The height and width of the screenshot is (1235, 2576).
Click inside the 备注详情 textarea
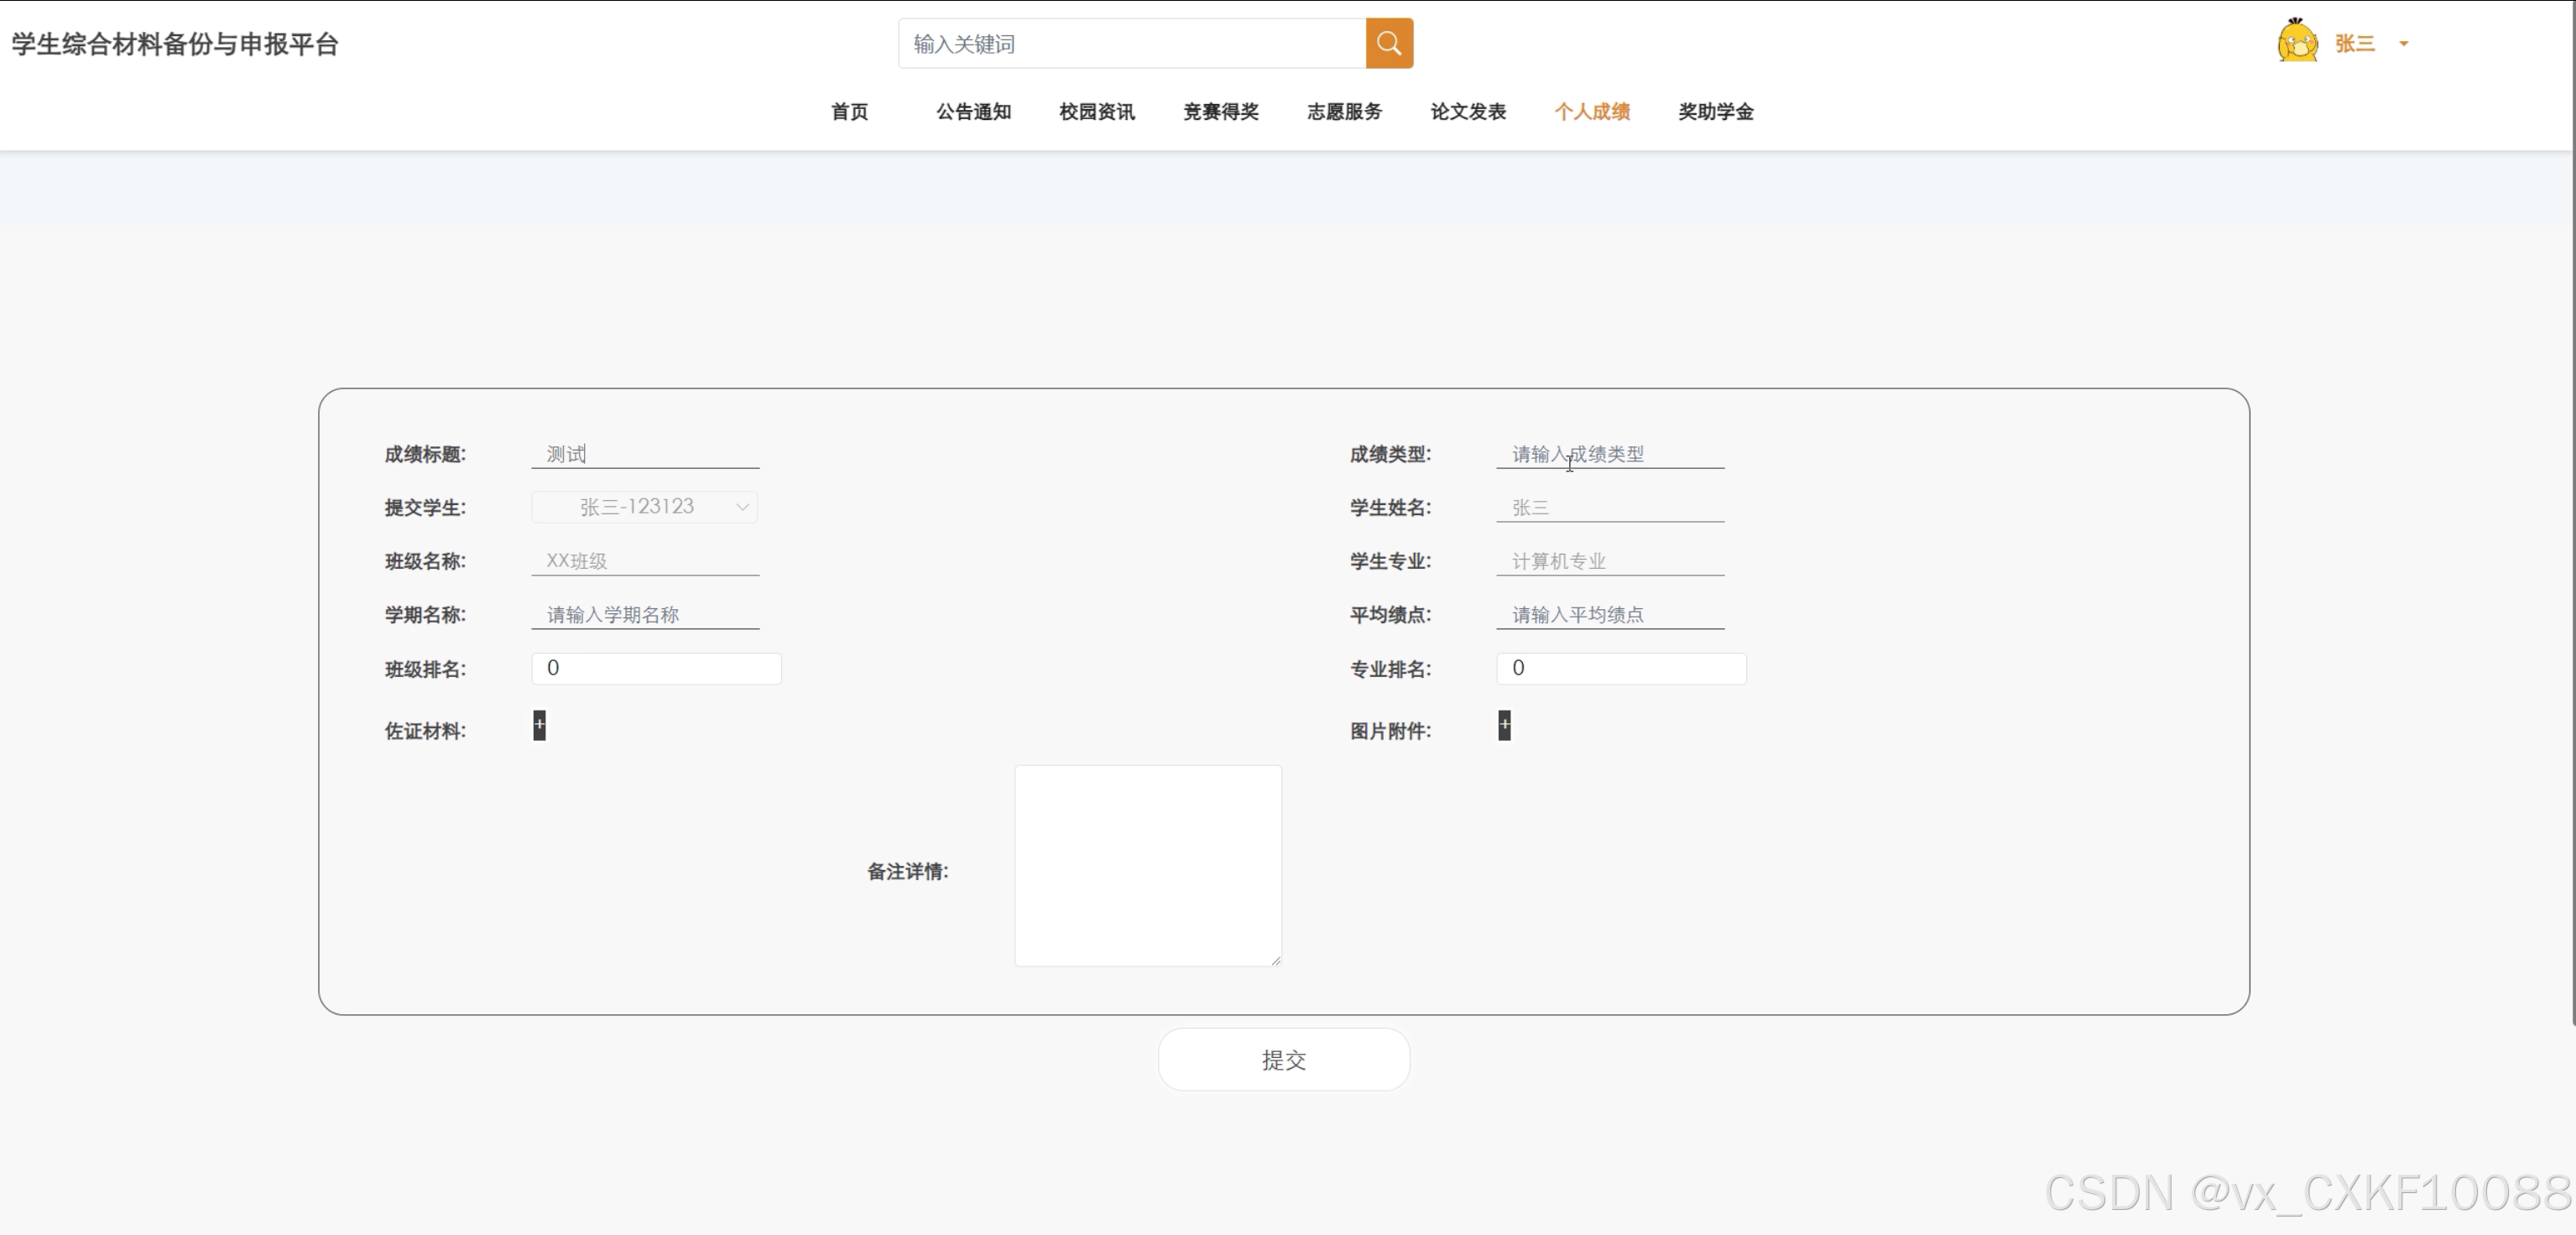tap(1147, 865)
